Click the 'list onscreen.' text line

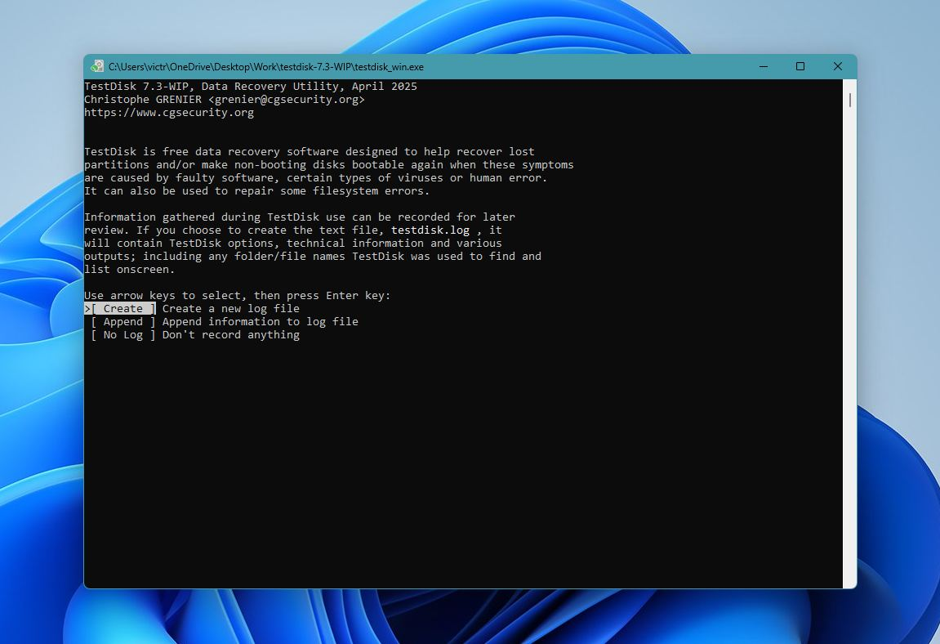coord(129,270)
